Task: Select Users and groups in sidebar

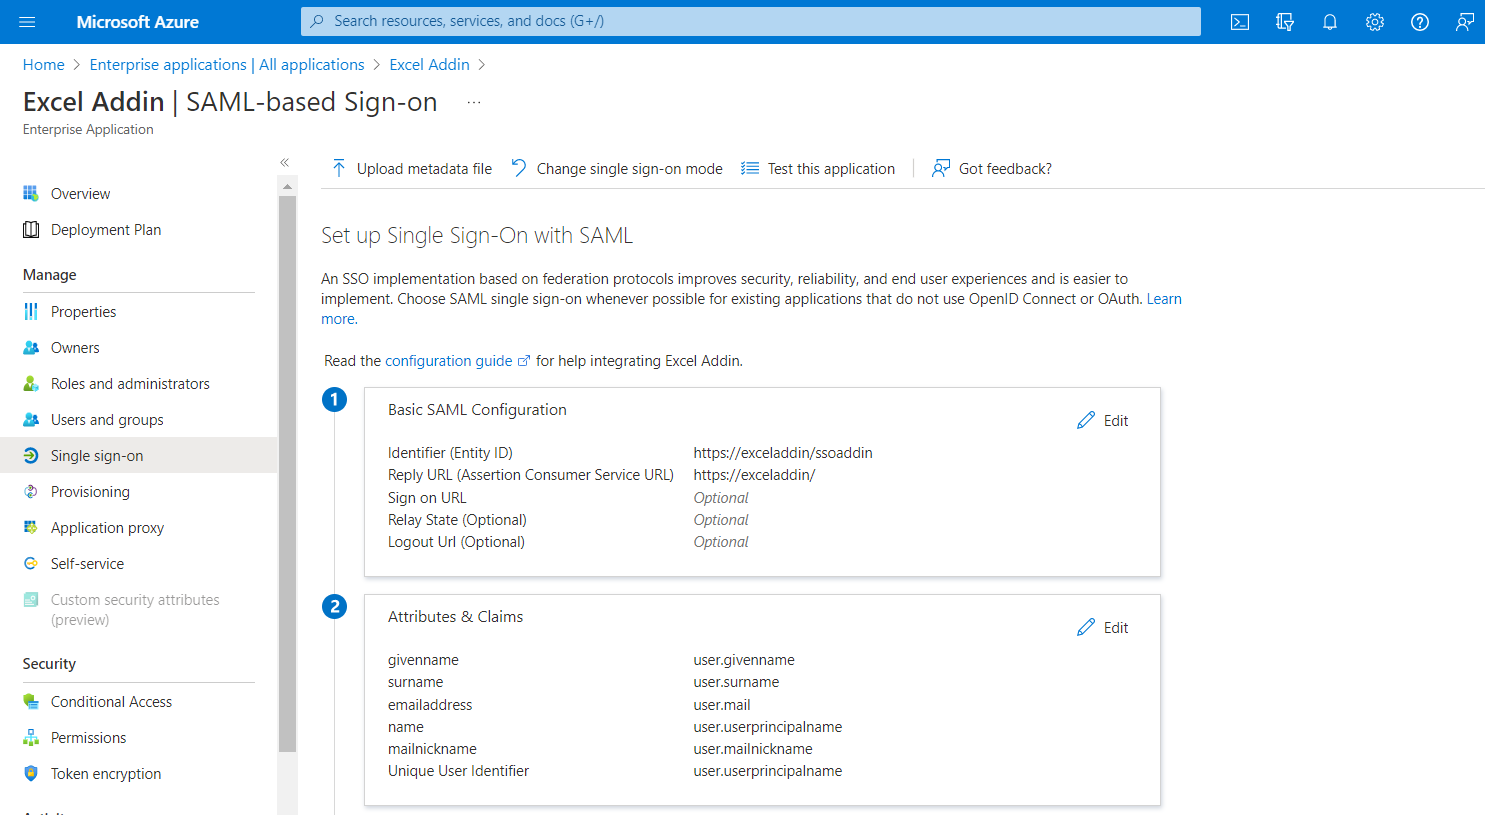Action: coord(107,420)
